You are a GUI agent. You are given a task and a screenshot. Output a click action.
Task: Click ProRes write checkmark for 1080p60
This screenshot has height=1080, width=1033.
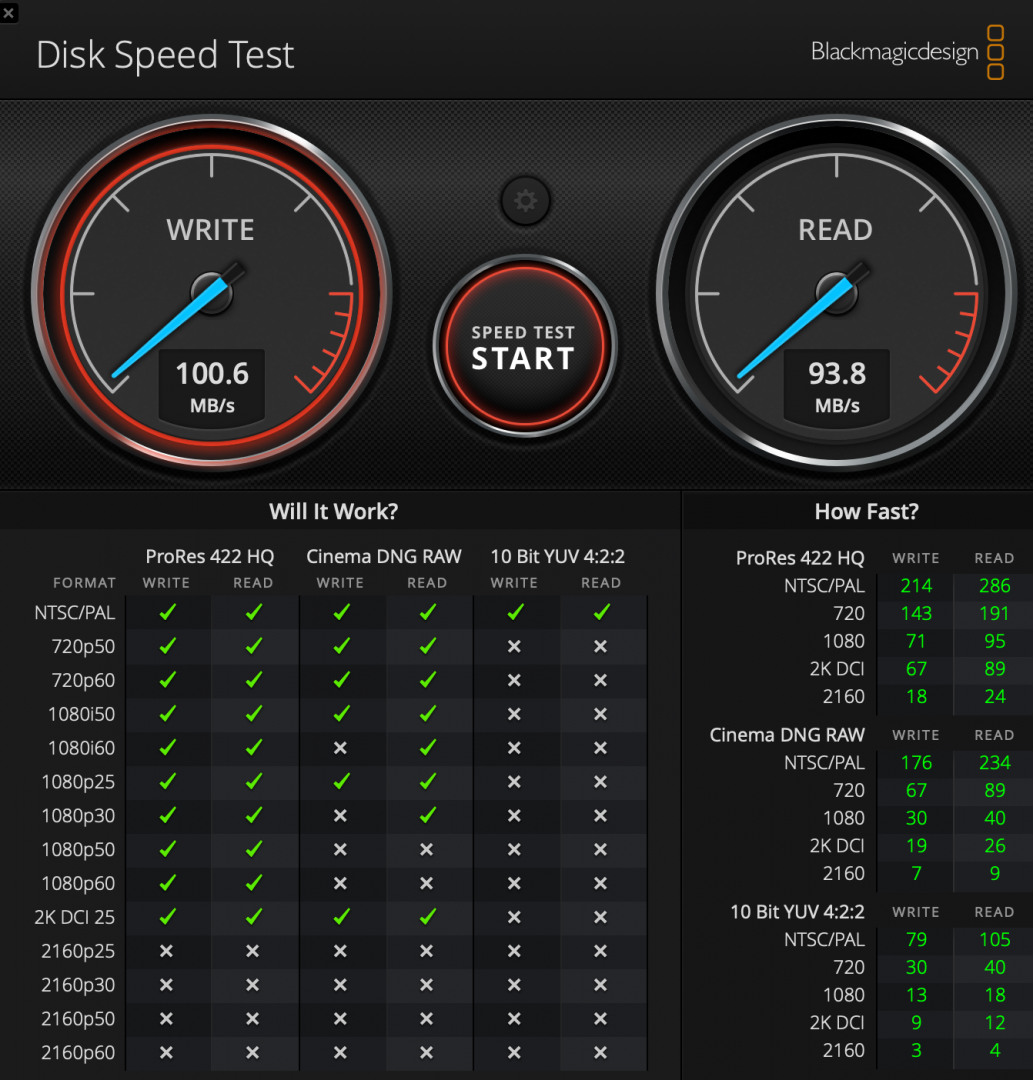tap(167, 882)
